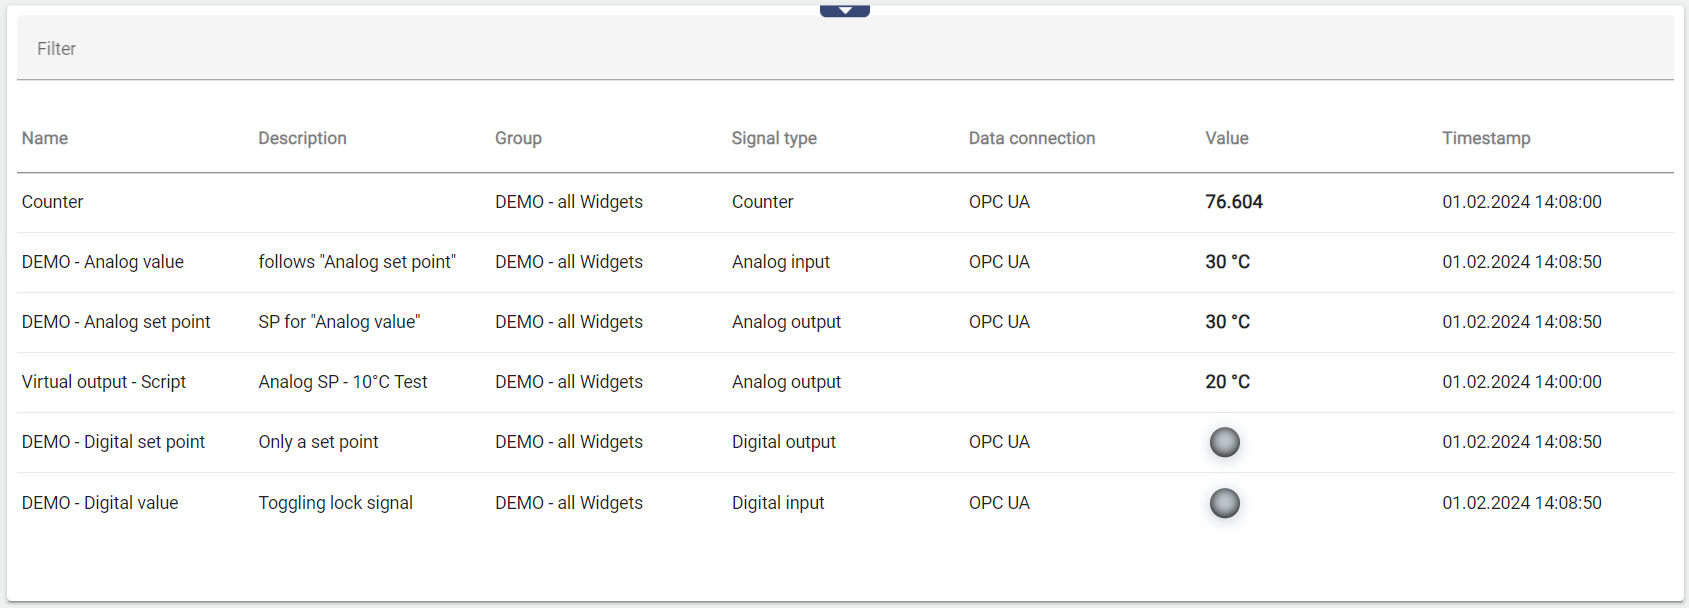Toggle the Digital set point status indicator

point(1224,442)
